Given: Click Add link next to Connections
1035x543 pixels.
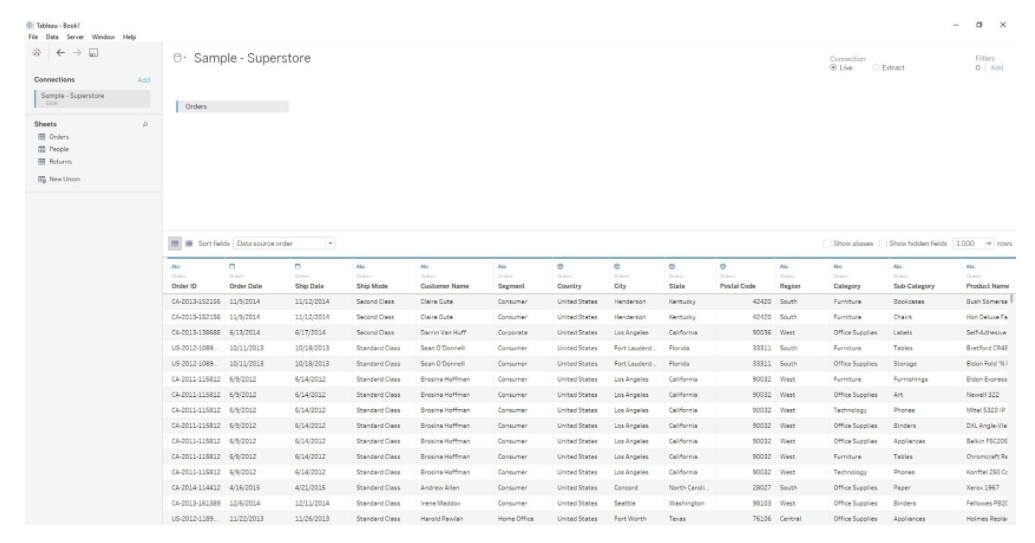Looking at the screenshot, I should (x=144, y=80).
